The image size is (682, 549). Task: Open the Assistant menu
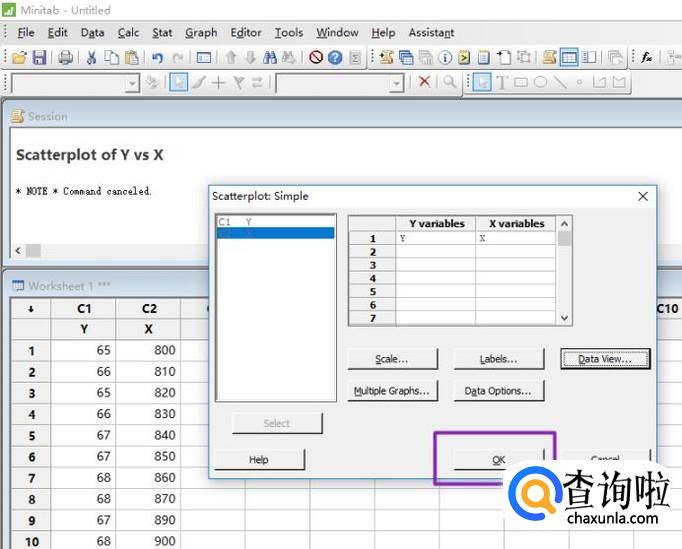(431, 33)
